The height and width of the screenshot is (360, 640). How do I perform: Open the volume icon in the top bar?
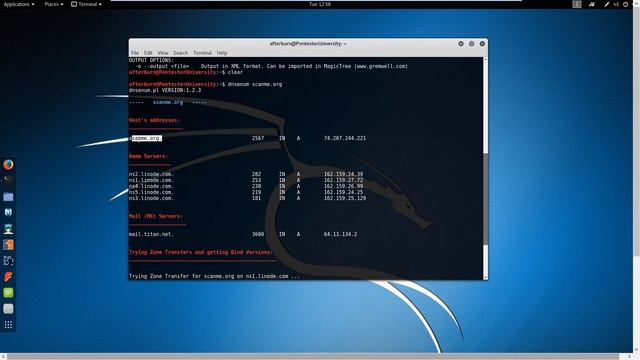point(616,4)
